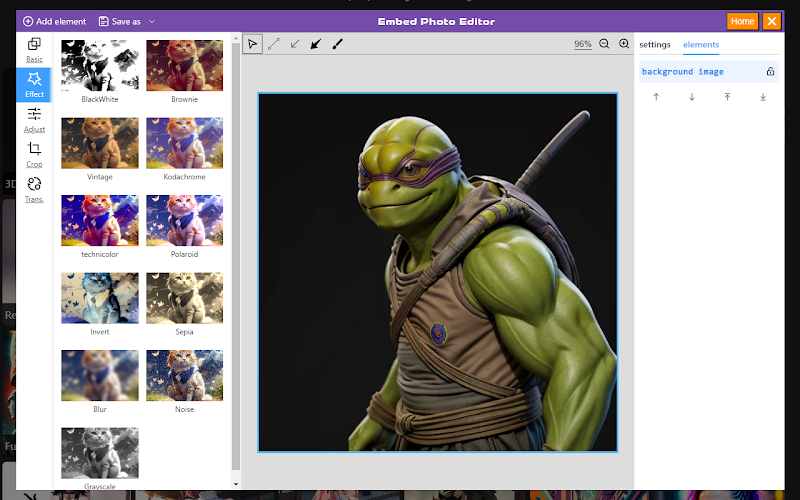Apply the Vintage effect thumbnail
Viewport: 800px width, 500px height.
pos(100,143)
